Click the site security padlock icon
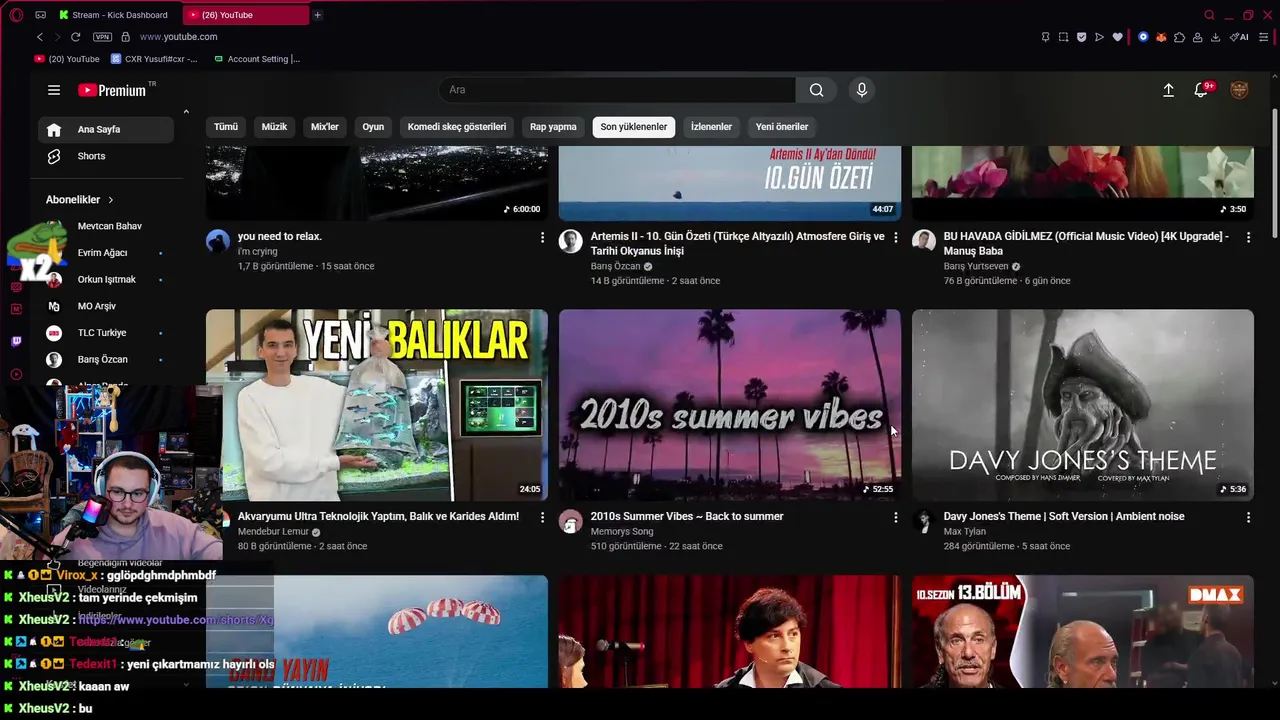The image size is (1280, 720). point(125,37)
